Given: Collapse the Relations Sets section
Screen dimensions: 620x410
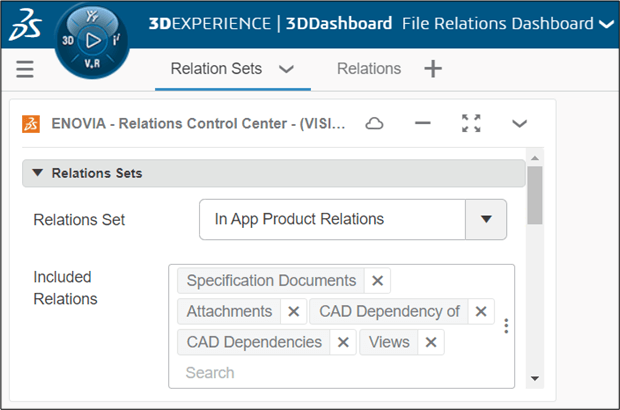Looking at the screenshot, I should click(x=38, y=173).
